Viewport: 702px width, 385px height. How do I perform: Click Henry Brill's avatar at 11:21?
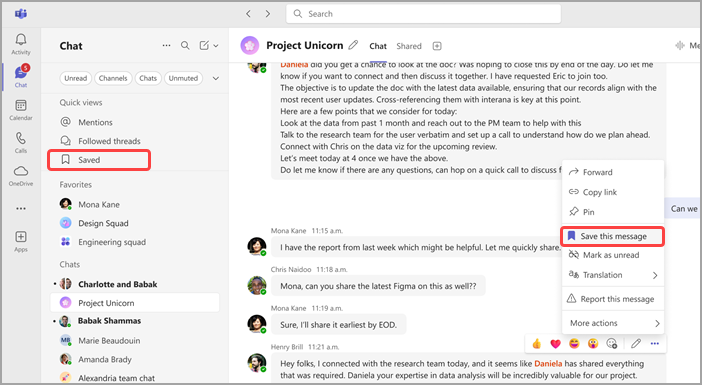(x=257, y=363)
